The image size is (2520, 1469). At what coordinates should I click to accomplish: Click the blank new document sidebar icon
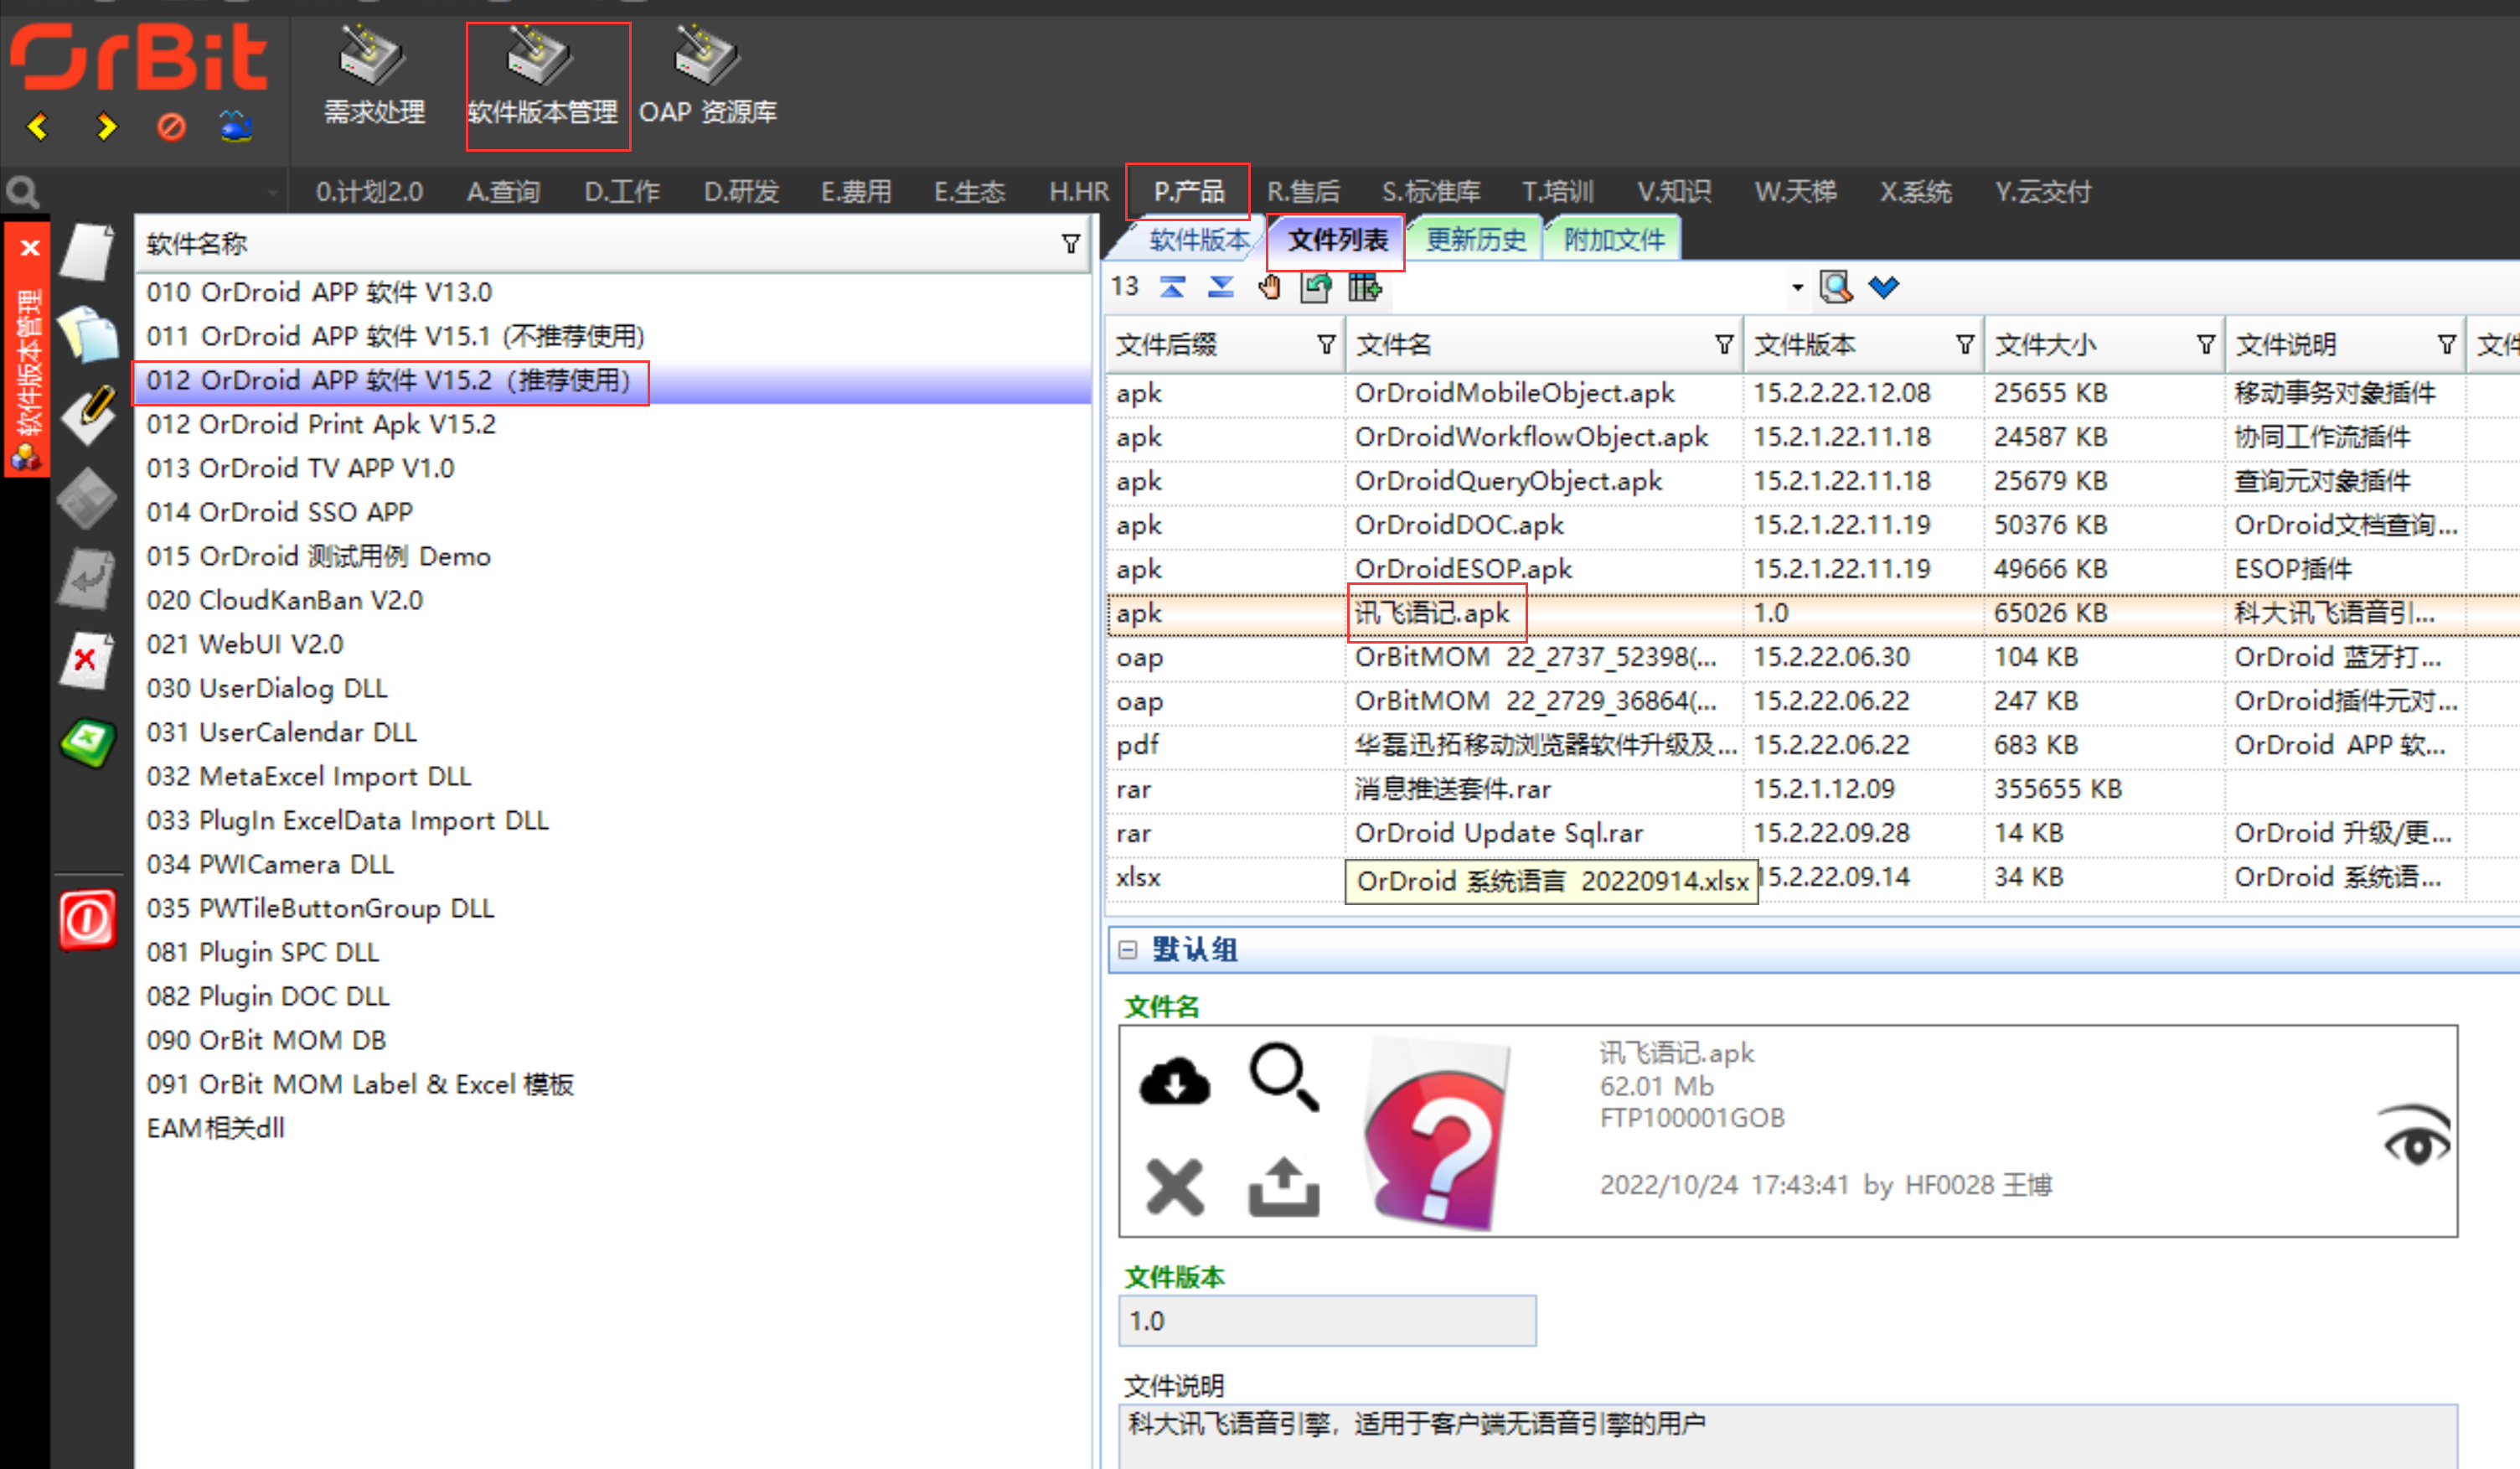87,253
